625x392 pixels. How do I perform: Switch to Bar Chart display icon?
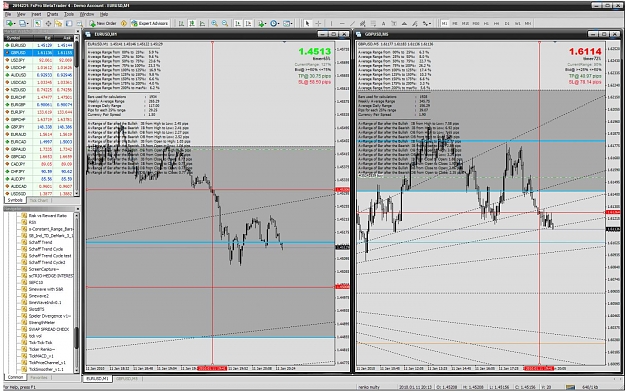tap(181, 24)
